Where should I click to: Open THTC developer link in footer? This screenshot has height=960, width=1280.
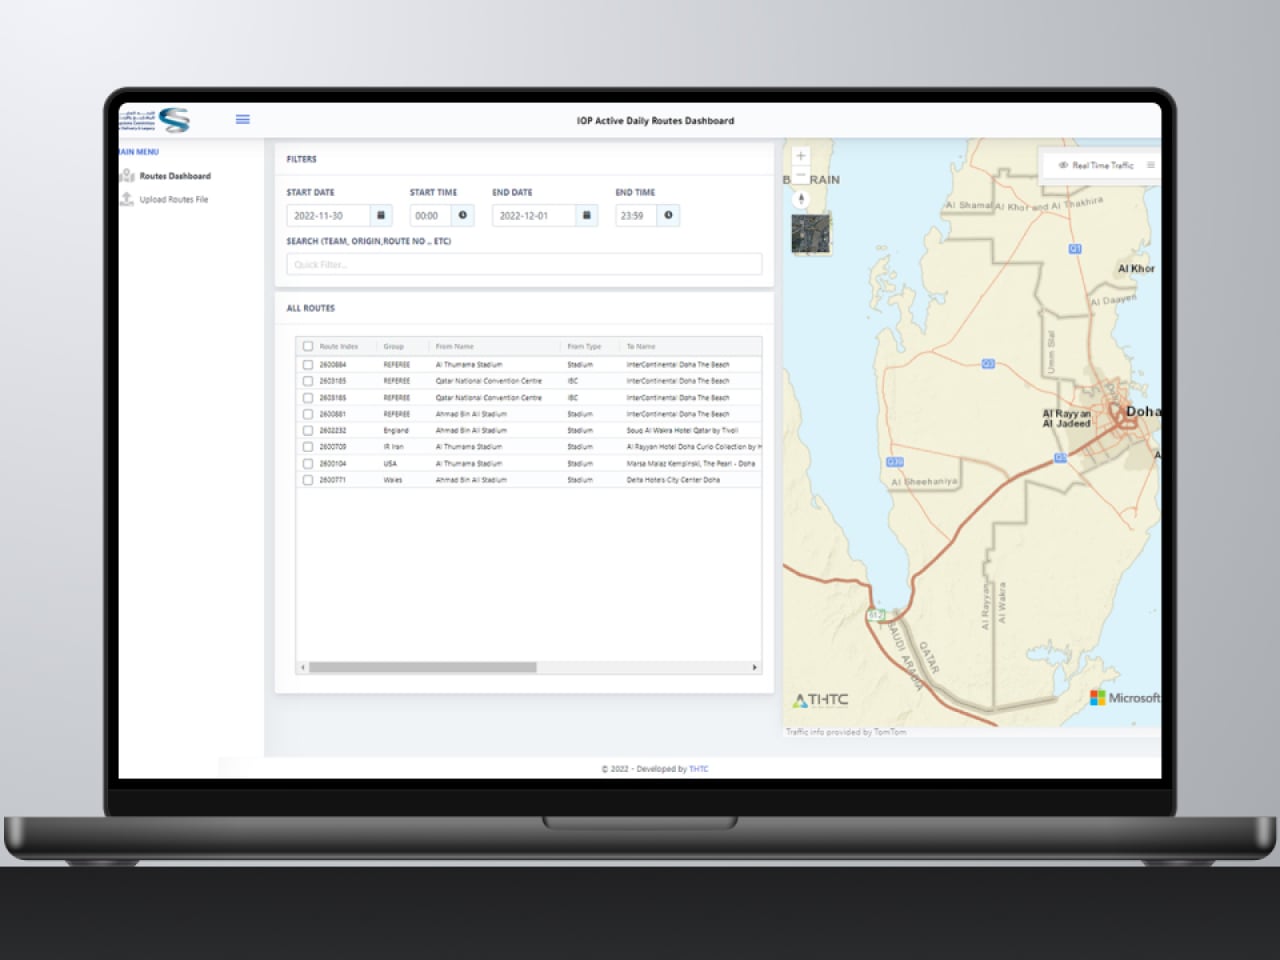pos(698,769)
